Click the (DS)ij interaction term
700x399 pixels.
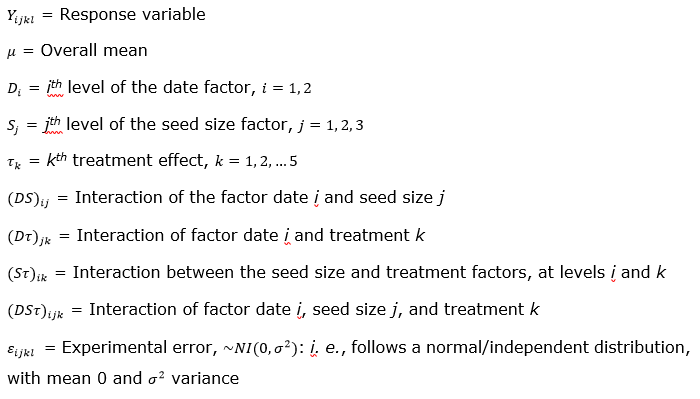(x=28, y=199)
